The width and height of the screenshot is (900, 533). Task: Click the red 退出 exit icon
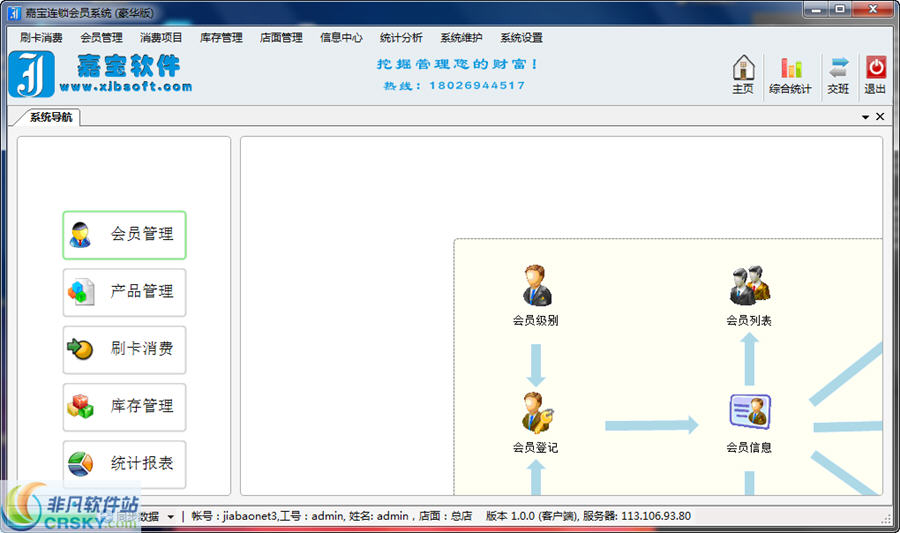(875, 74)
